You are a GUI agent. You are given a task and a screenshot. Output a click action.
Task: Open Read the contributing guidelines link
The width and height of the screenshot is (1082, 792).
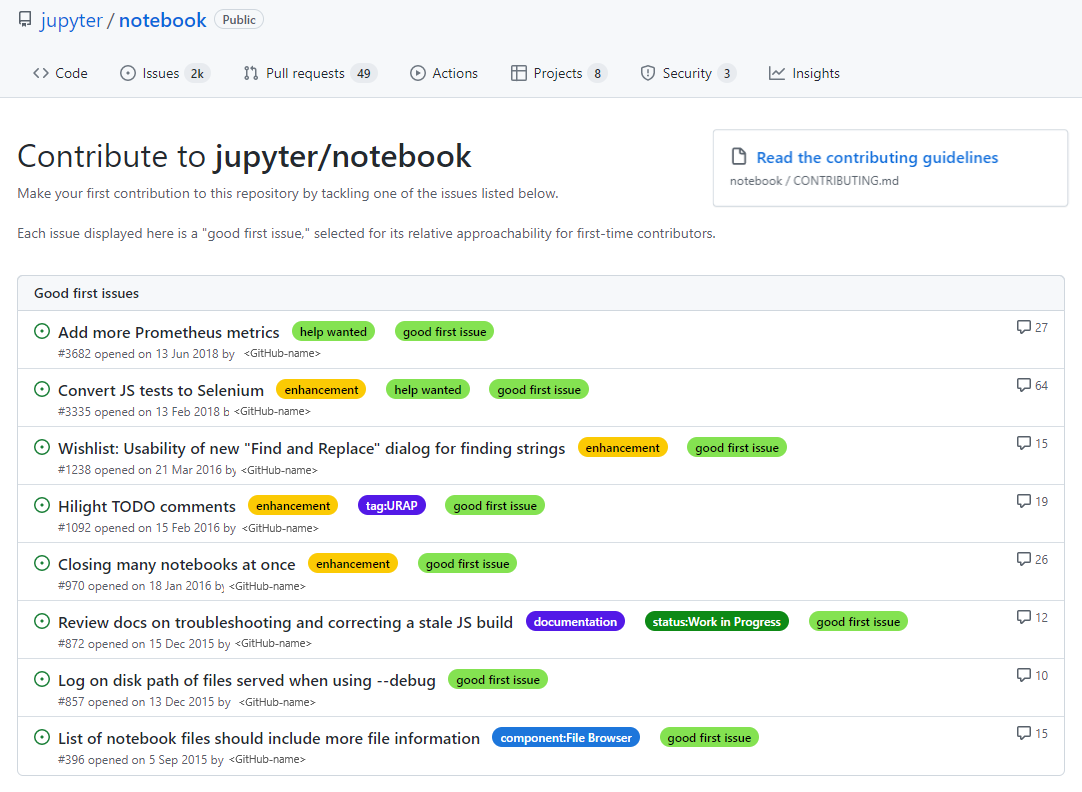(x=877, y=157)
